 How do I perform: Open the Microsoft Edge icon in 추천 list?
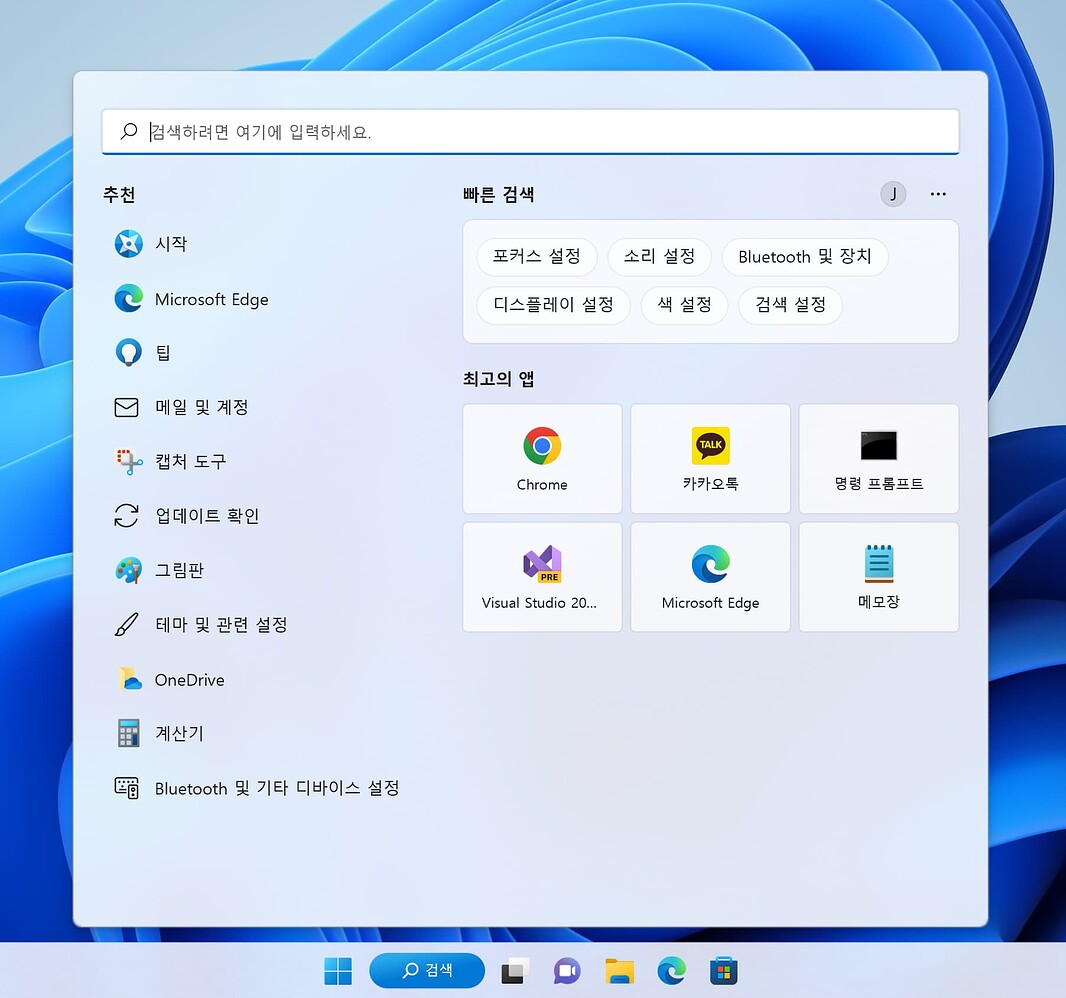[x=128, y=298]
